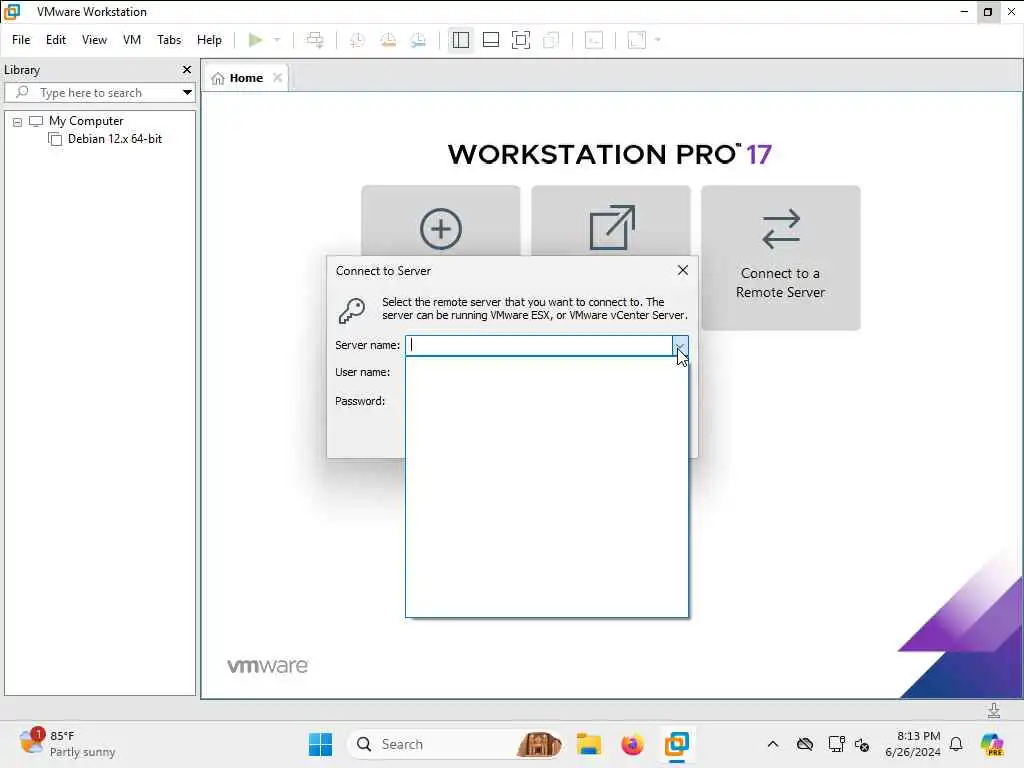Click VMware Workstation taskbar icon

677,744
